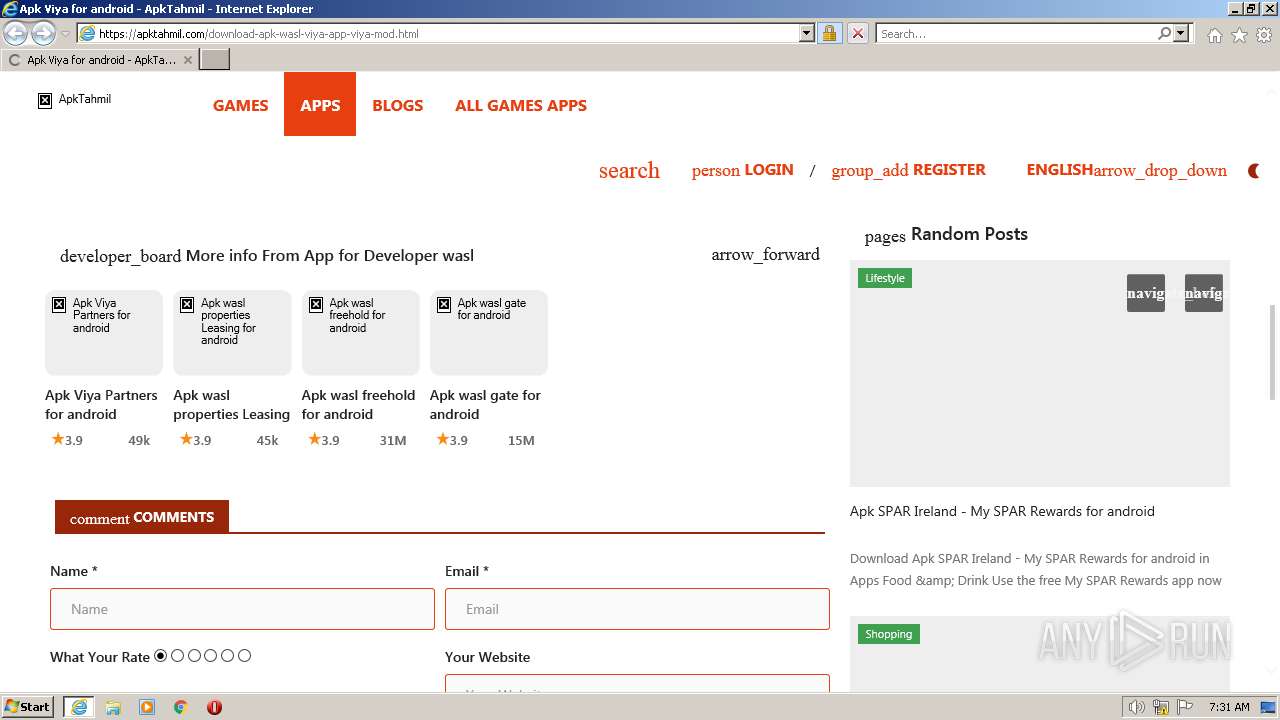Click the first navigate button on Random Posts slider

tap(1146, 293)
